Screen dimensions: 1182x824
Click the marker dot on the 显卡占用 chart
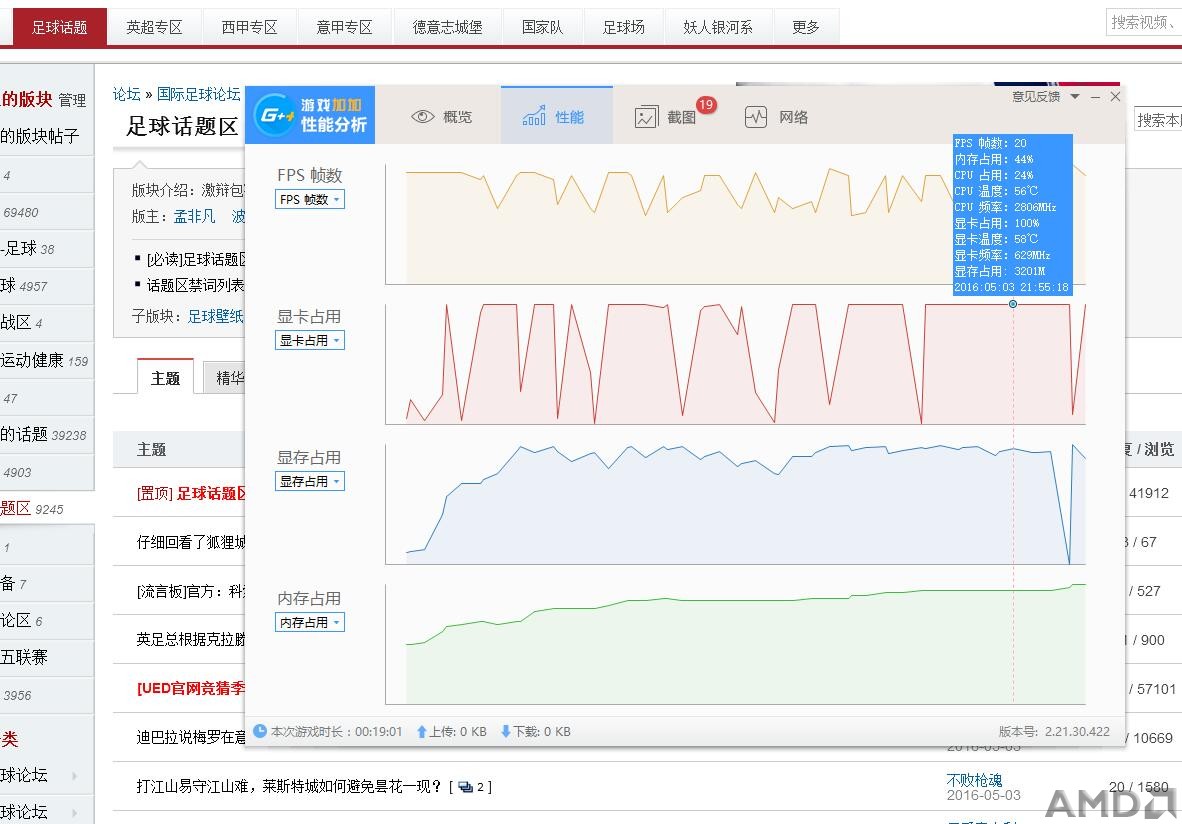(x=1013, y=304)
